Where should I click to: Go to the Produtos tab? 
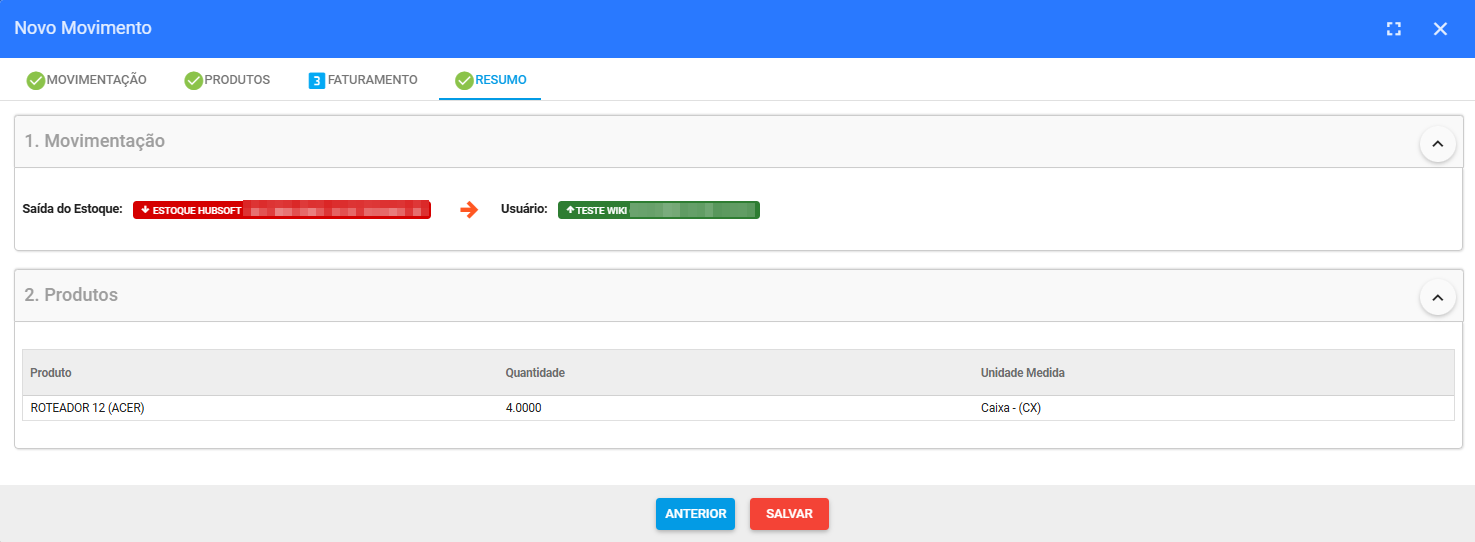click(x=228, y=80)
